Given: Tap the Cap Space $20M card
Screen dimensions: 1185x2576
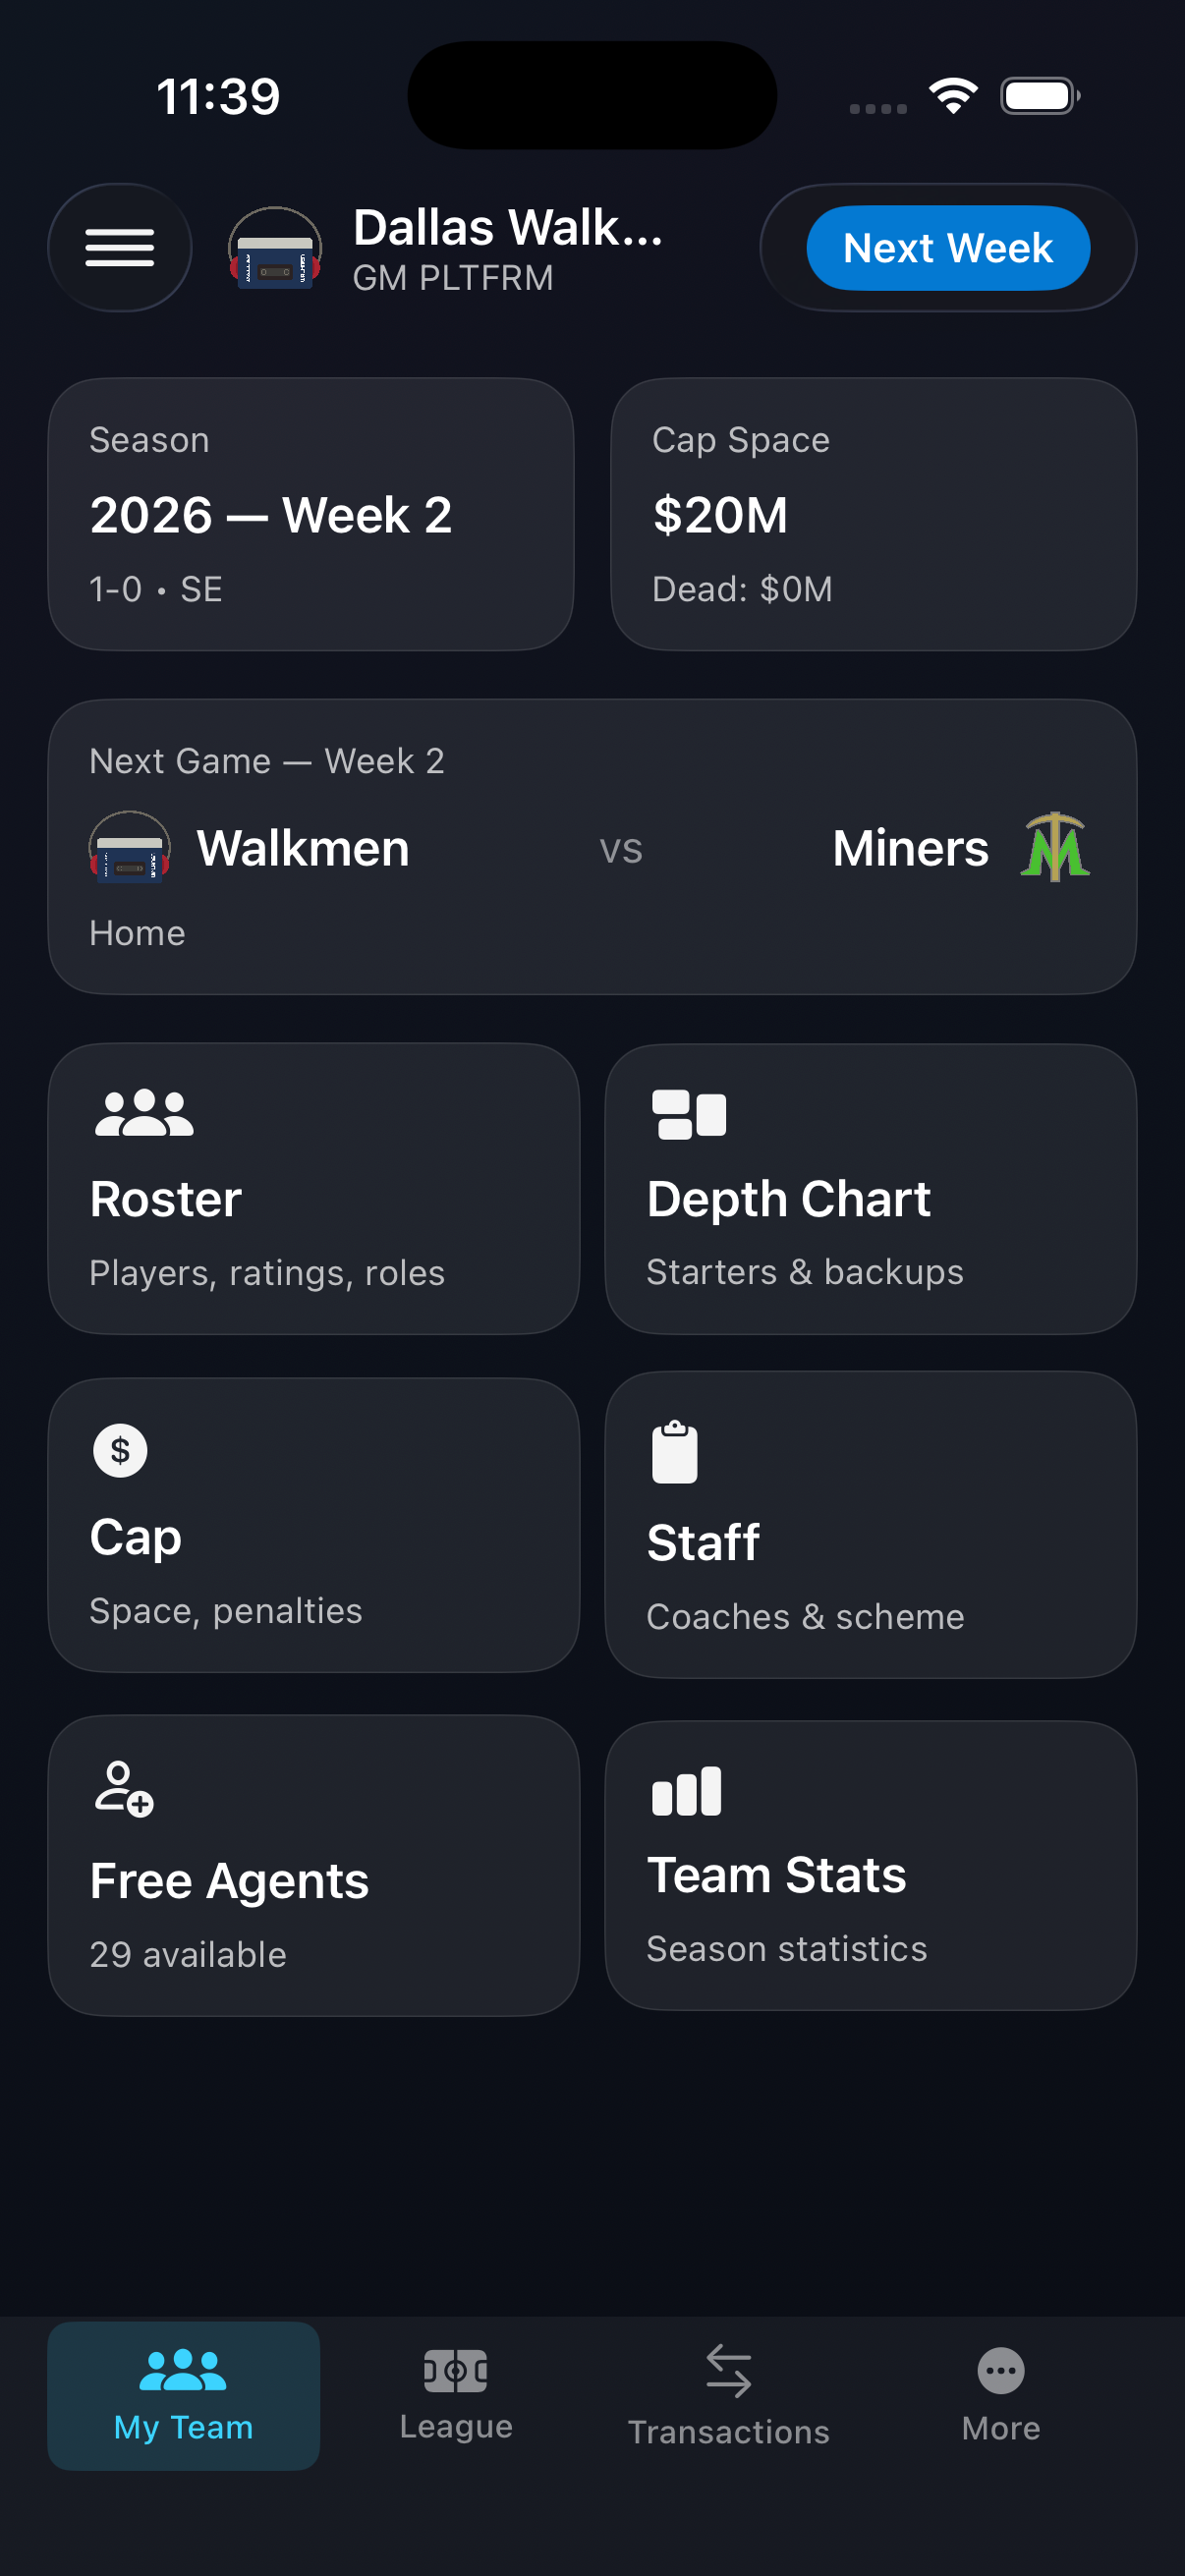Looking at the screenshot, I should point(873,514).
